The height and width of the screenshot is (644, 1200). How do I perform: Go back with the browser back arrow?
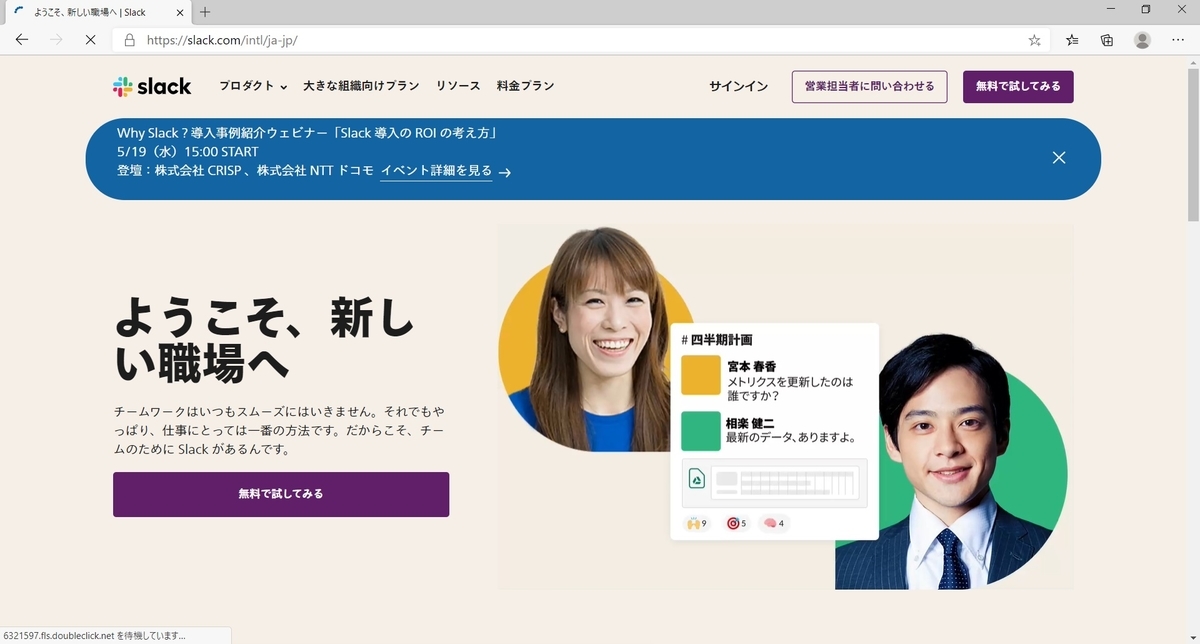22,40
